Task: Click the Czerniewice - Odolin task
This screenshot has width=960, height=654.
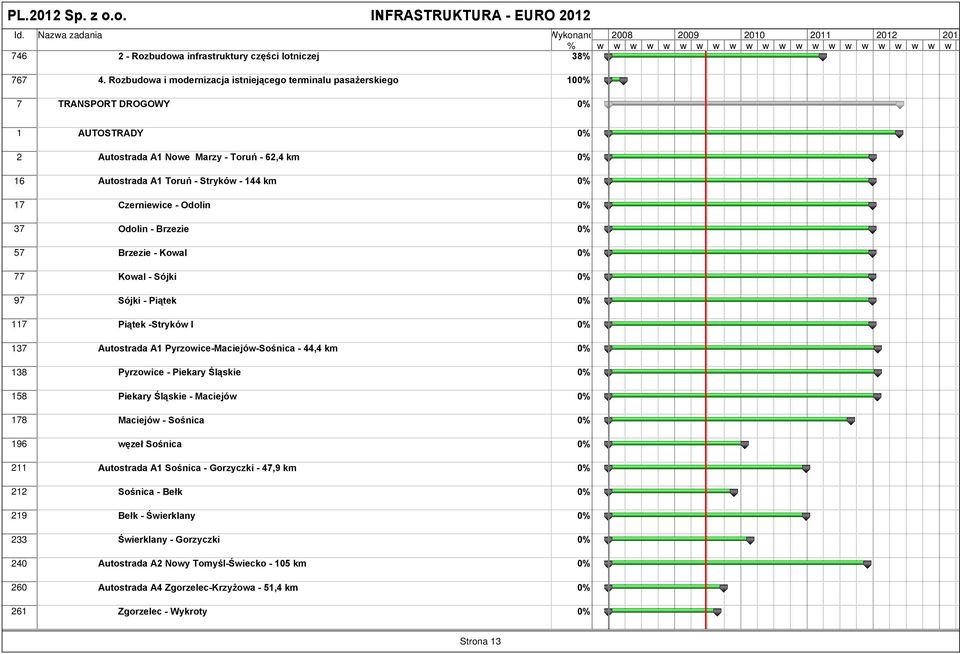Action: pyautogui.click(x=164, y=205)
